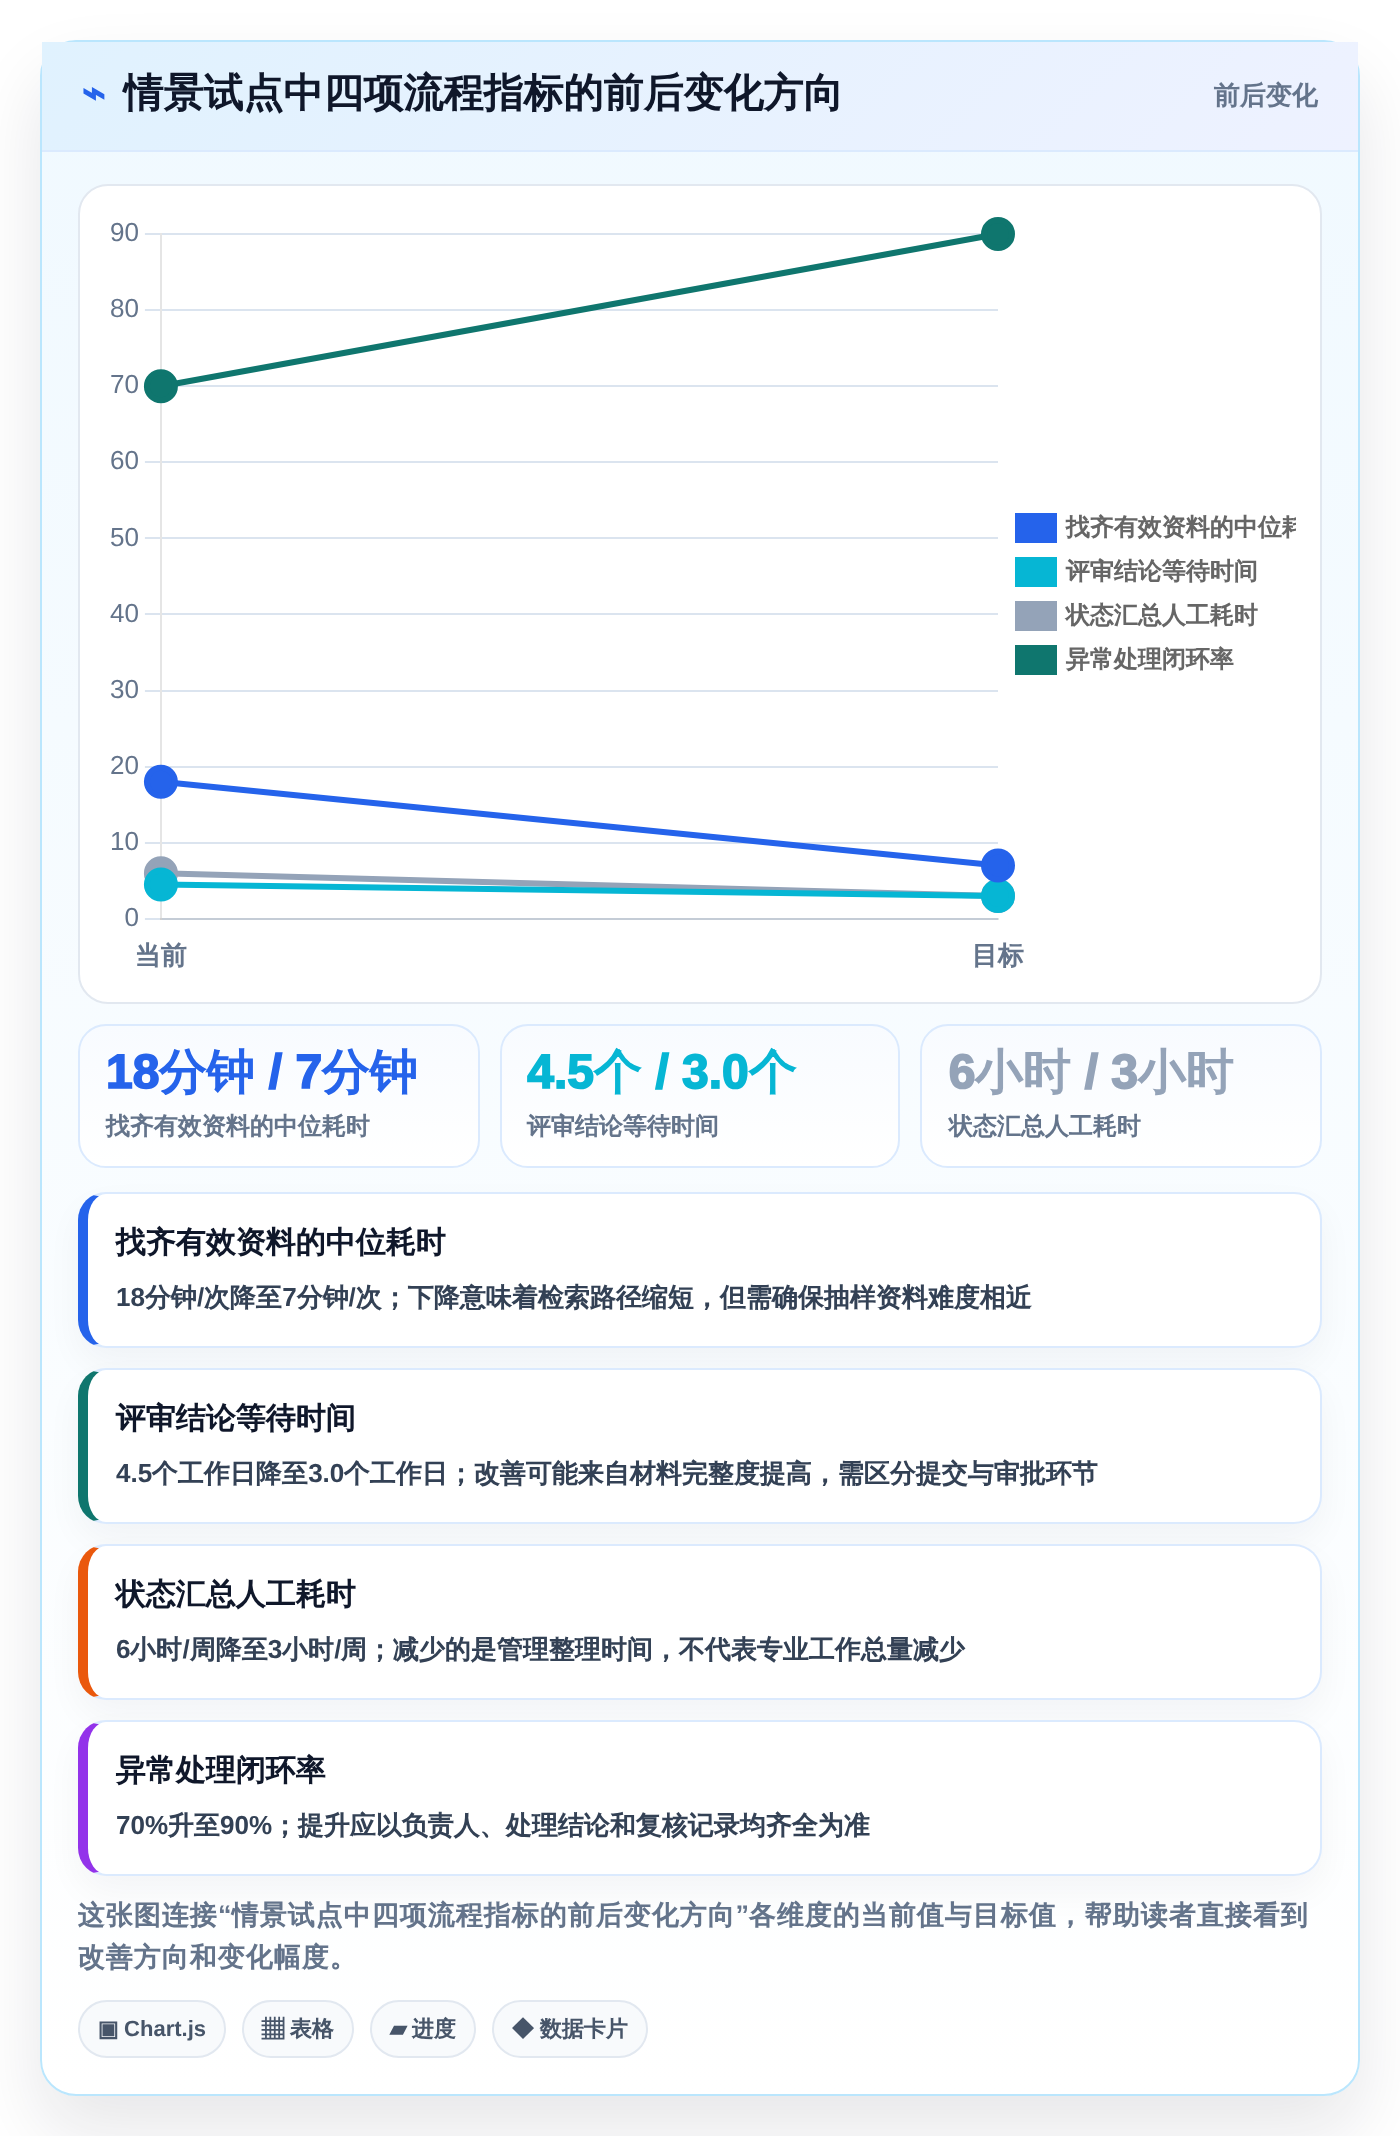Screen dimensions: 1400x2136
Task: Select the 异常处理闭环率 detail card
Action: 700,1798
